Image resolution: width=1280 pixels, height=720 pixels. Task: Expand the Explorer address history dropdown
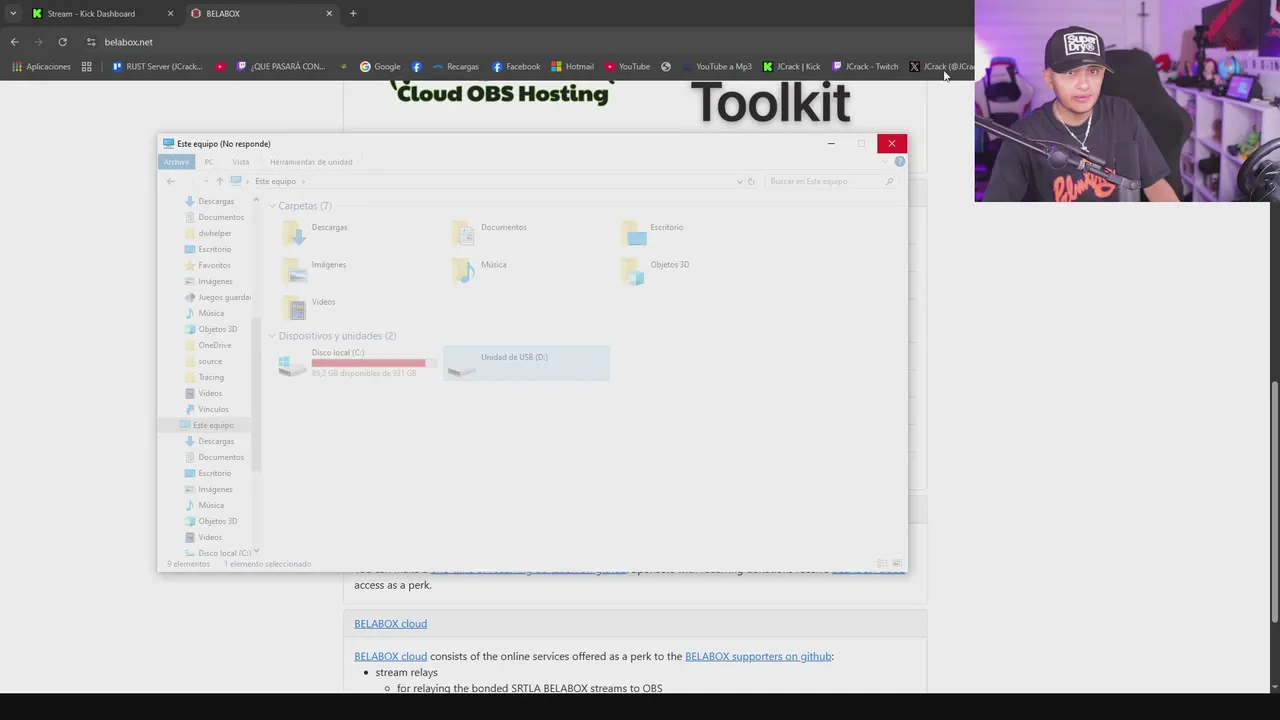(740, 181)
